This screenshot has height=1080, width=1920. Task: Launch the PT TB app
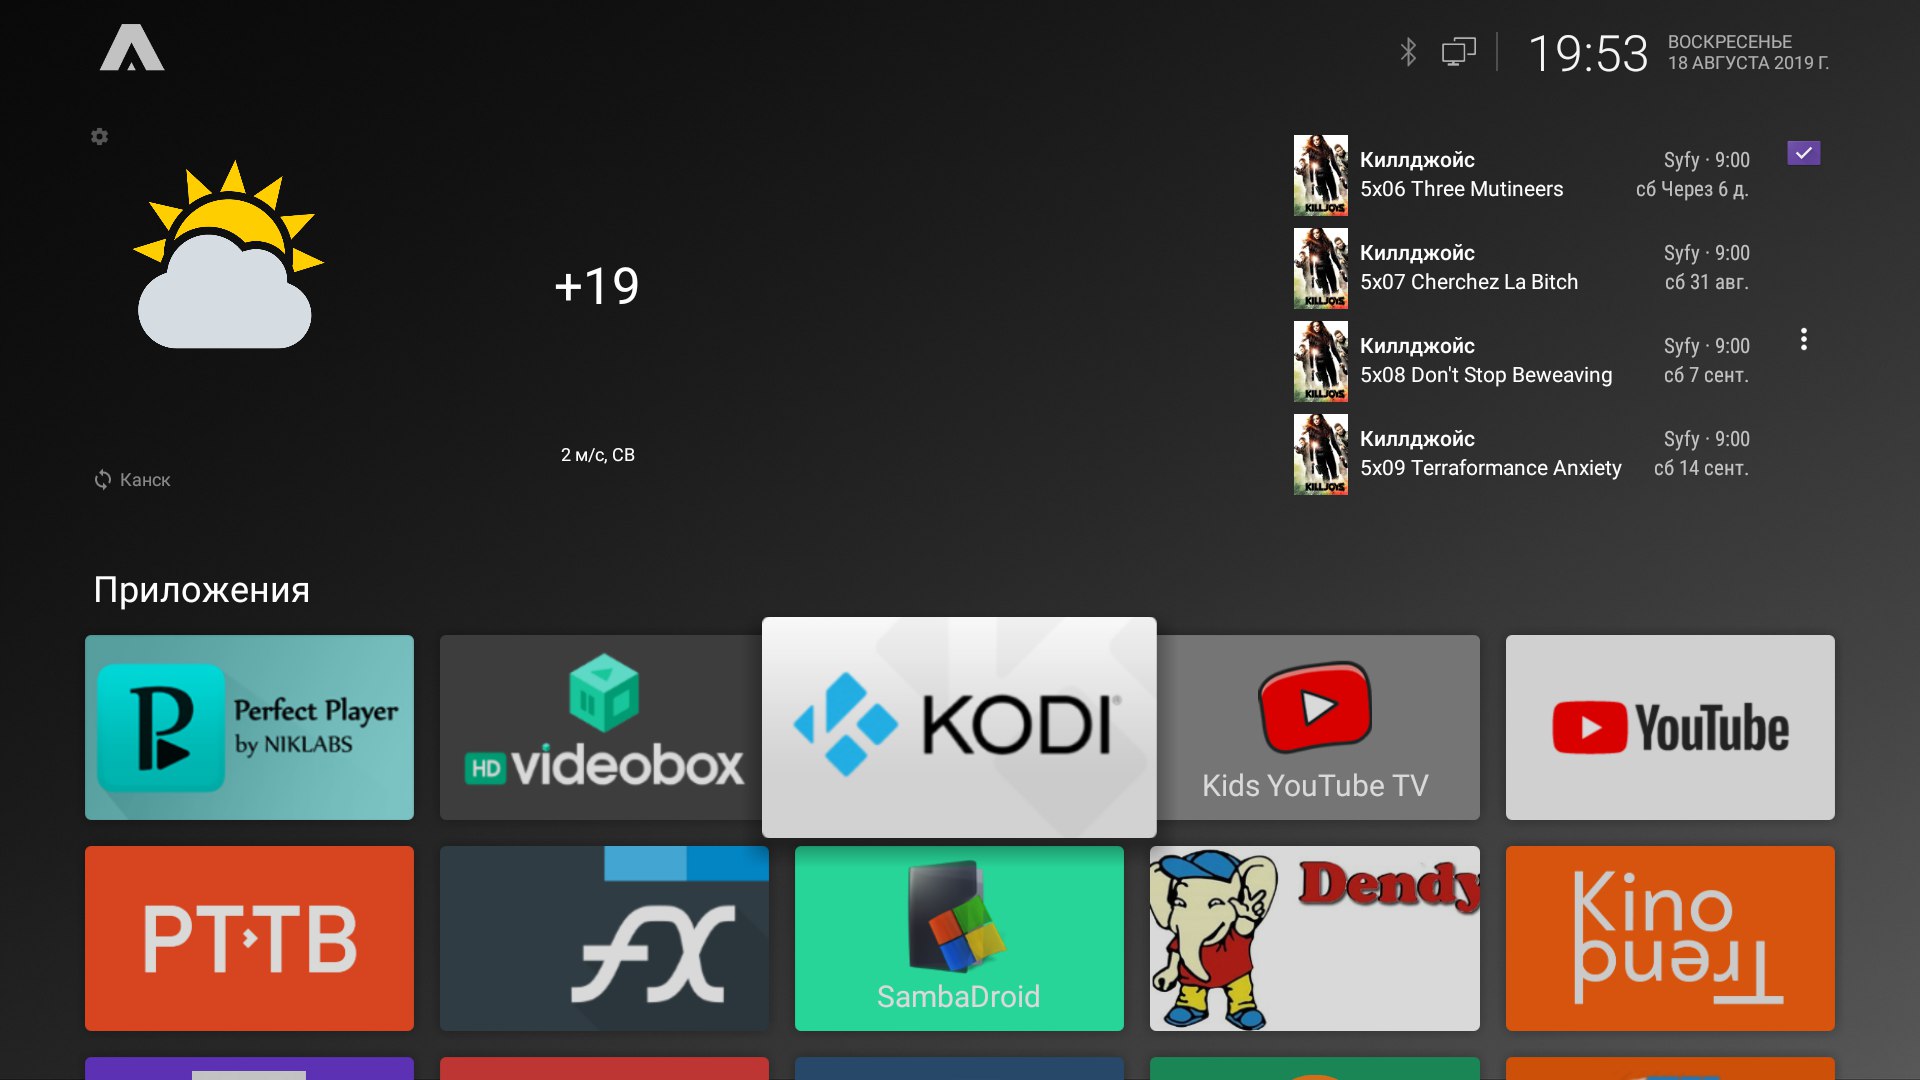[249, 938]
